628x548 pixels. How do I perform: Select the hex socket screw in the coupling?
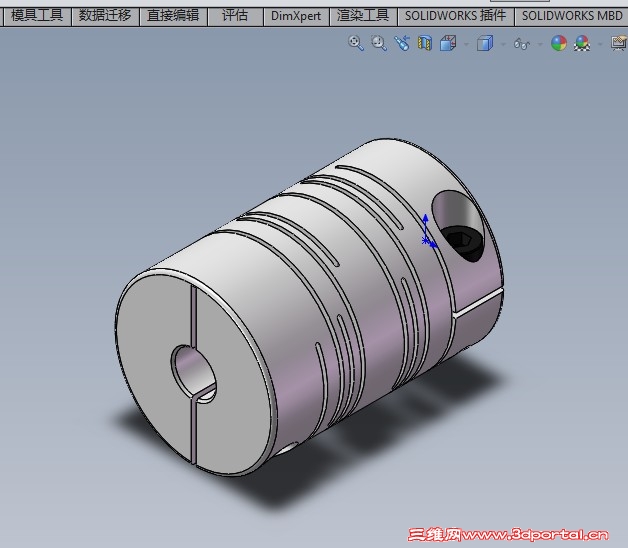coord(463,240)
